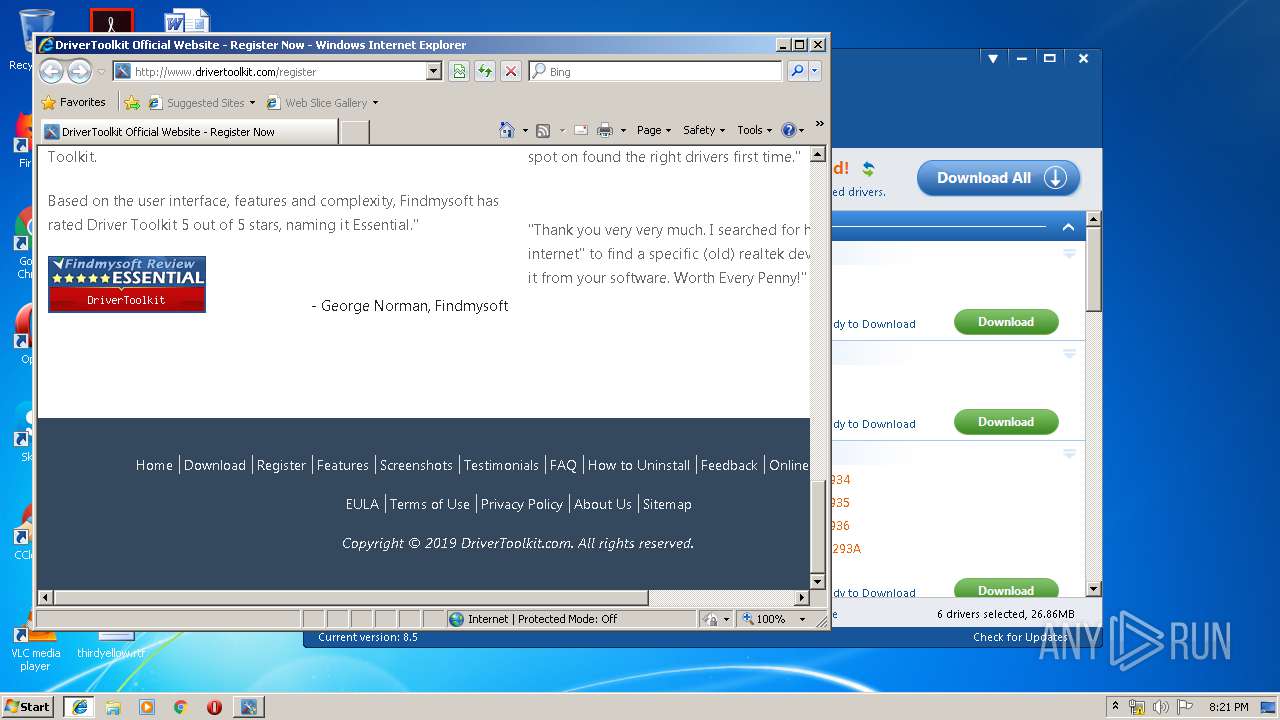Open Internet Explorer from taskbar
Viewport: 1280px width, 720px height.
pyautogui.click(x=79, y=707)
